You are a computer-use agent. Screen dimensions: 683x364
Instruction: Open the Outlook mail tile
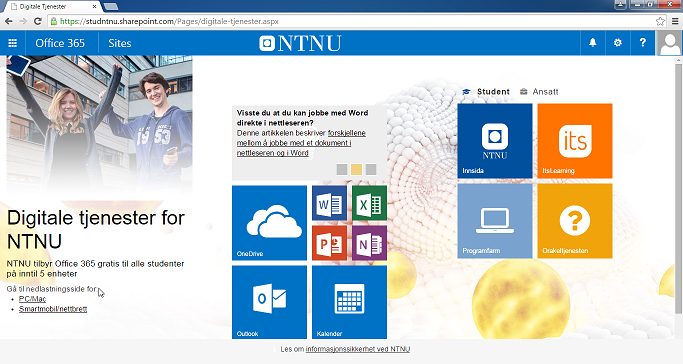(269, 302)
